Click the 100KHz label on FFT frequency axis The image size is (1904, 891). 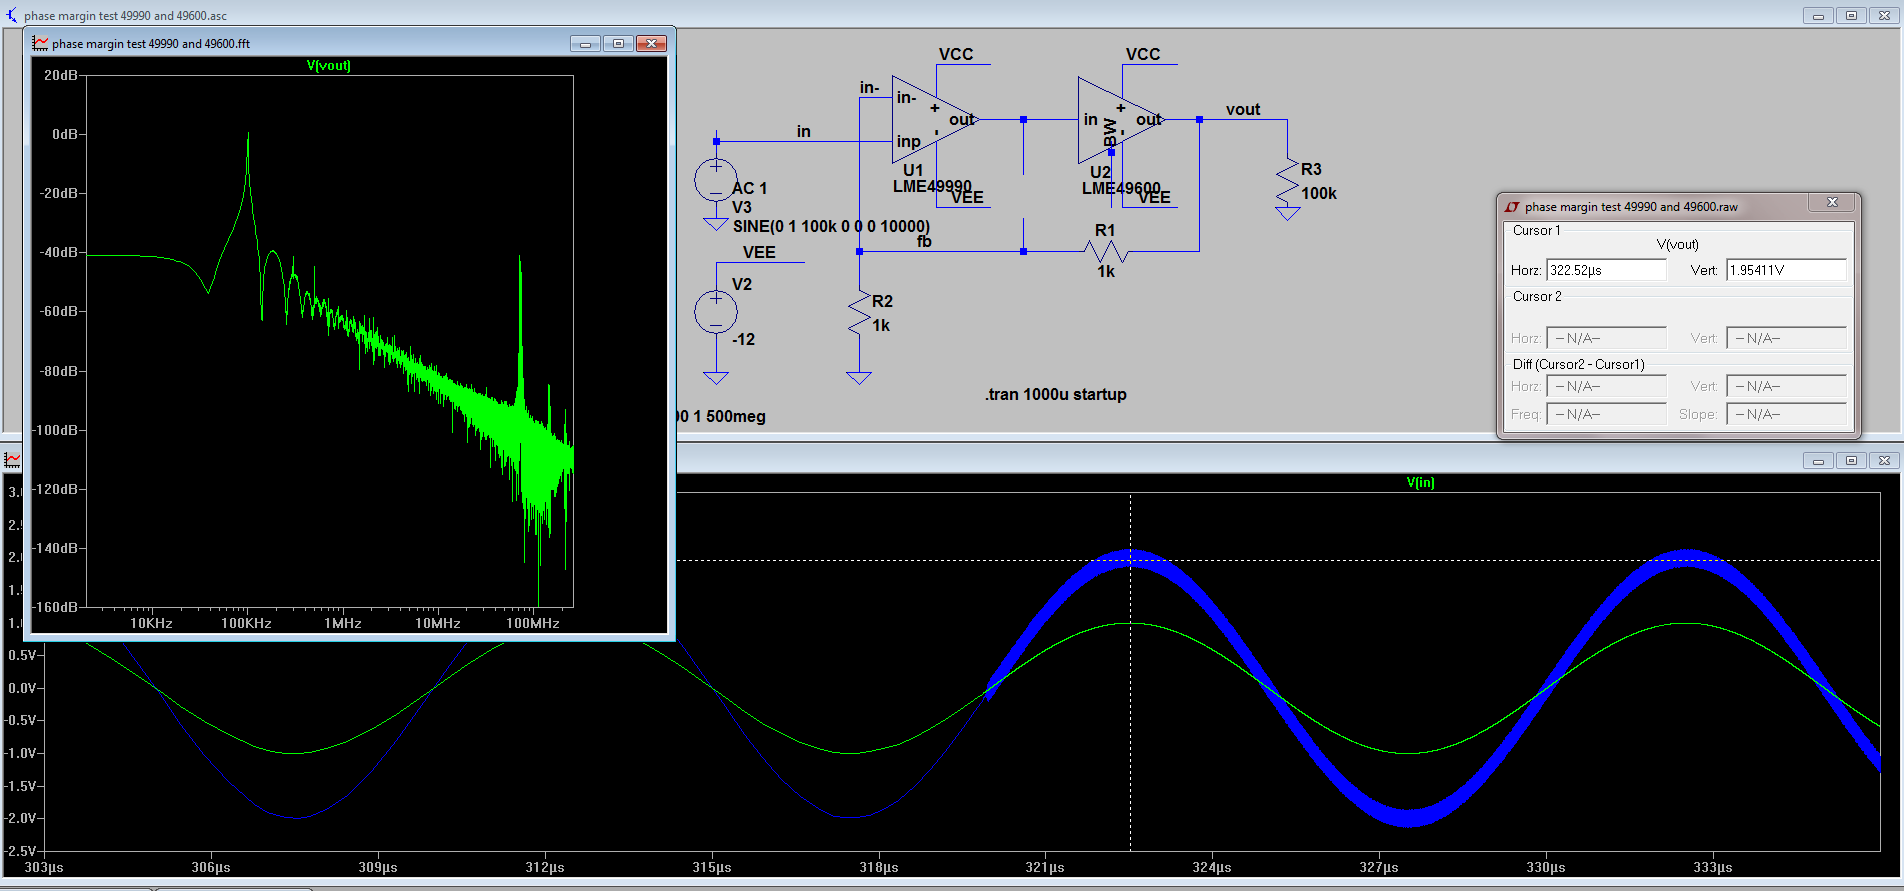pos(246,623)
